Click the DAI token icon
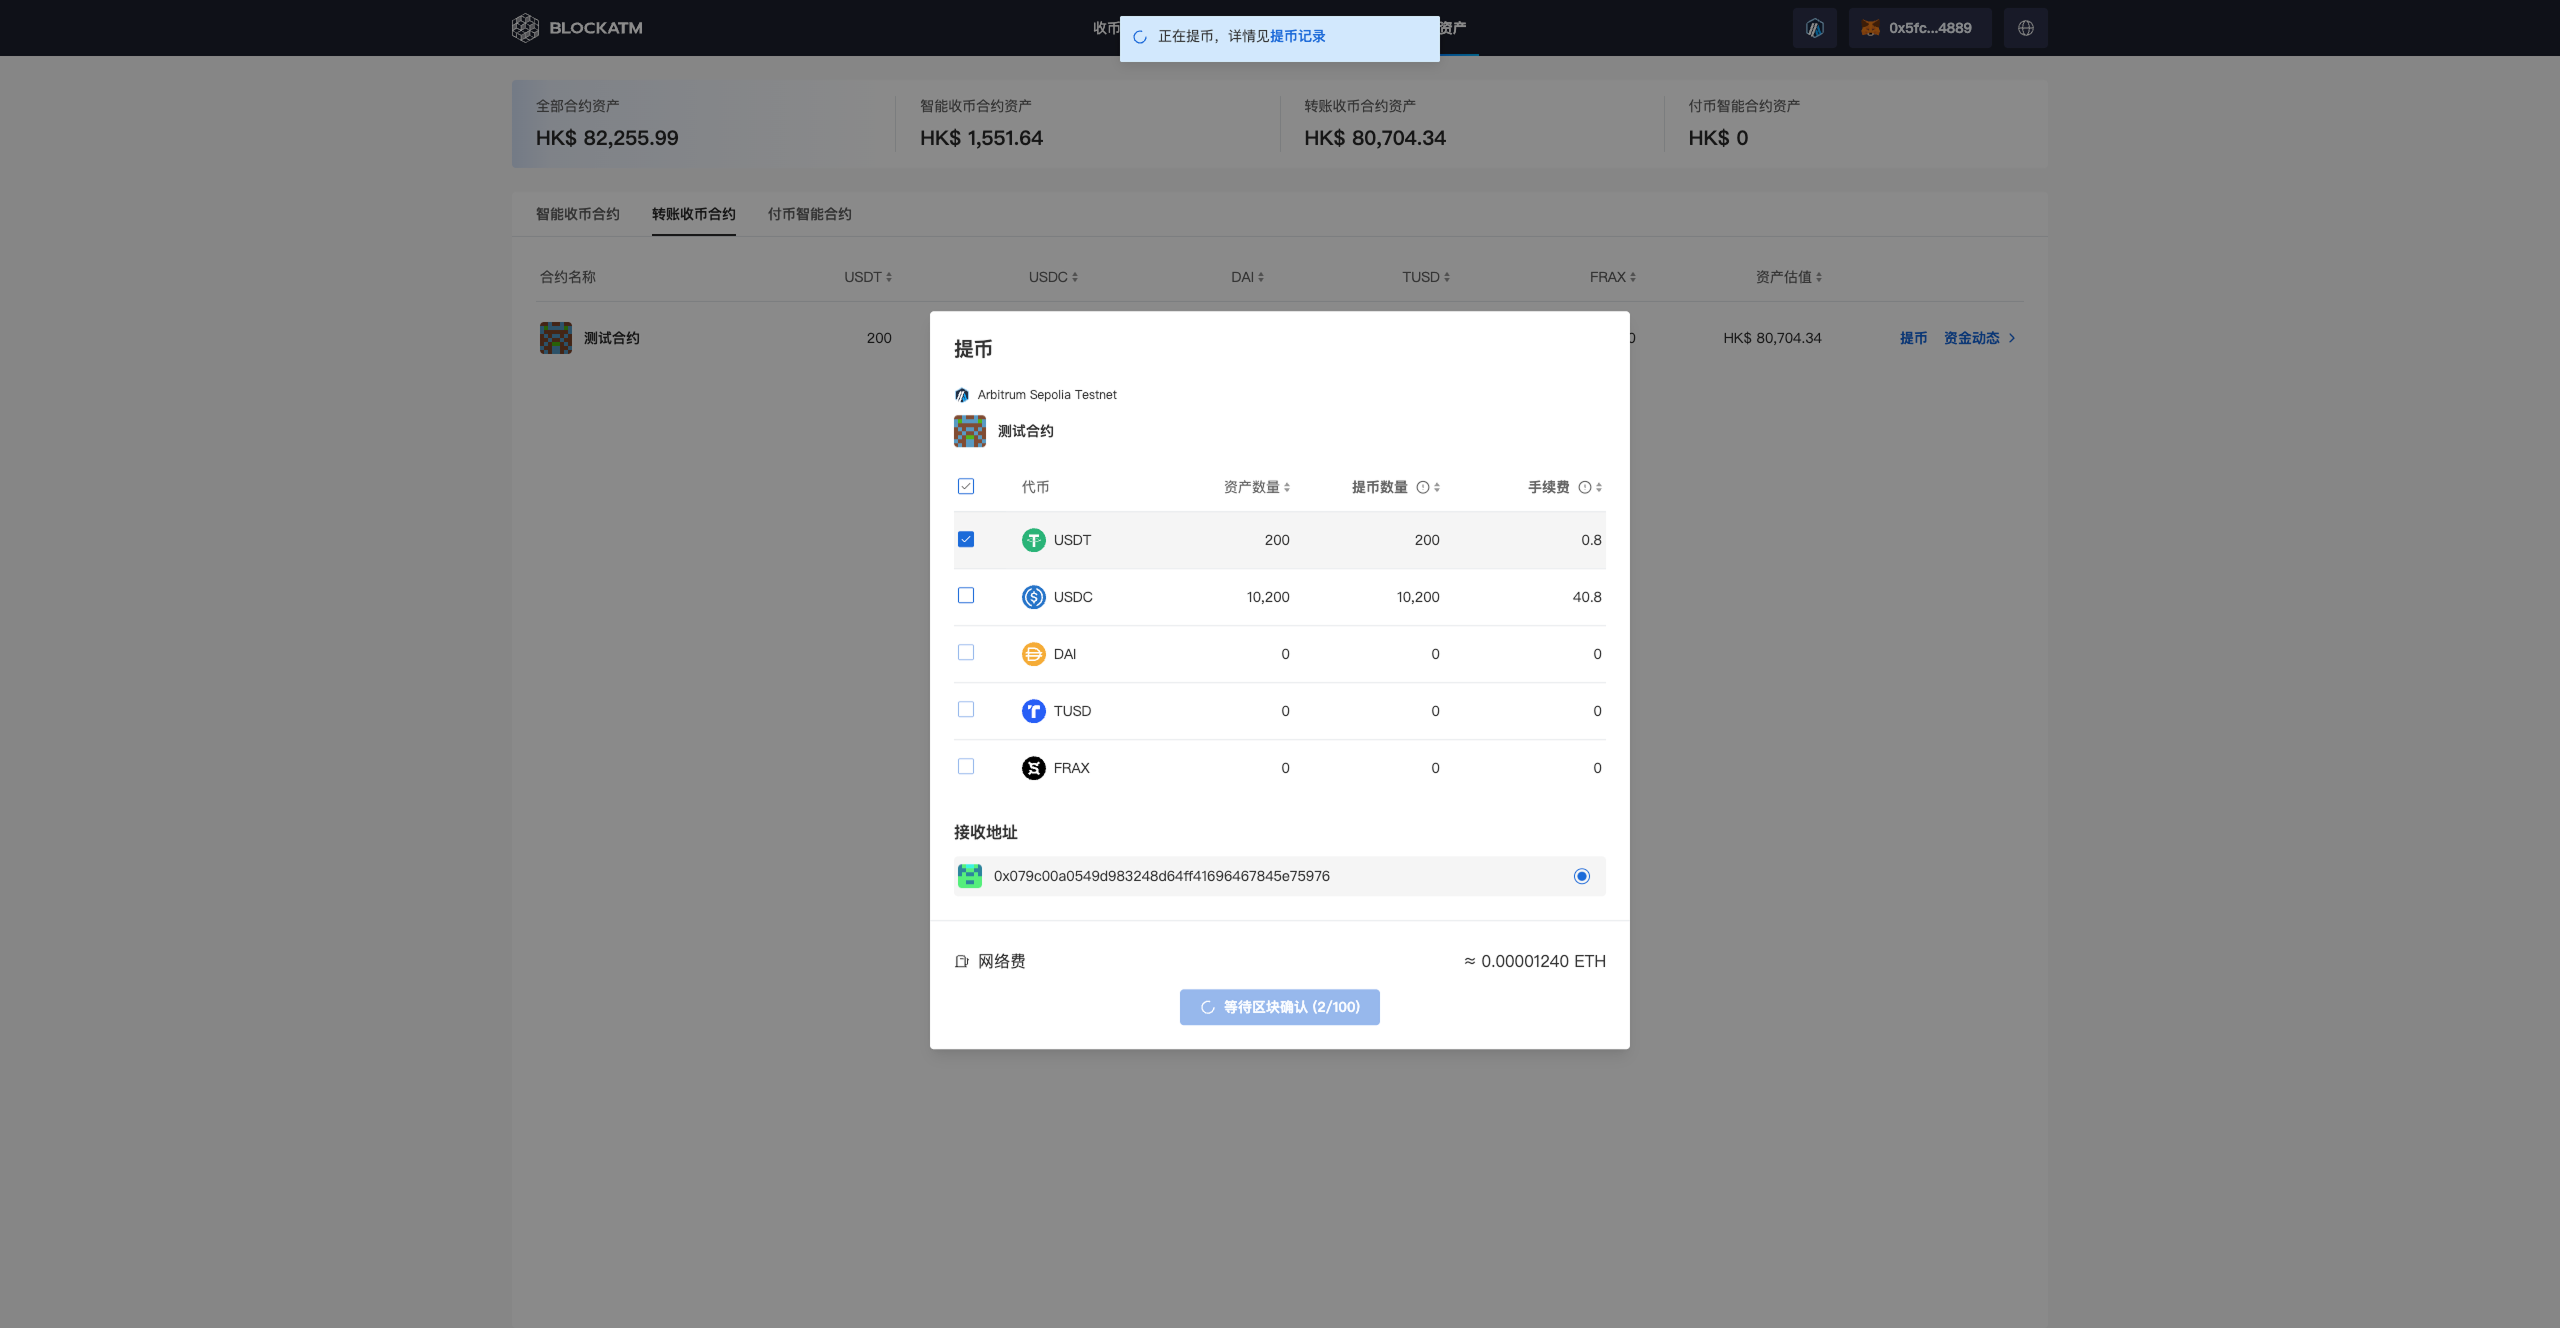The image size is (2560, 1328). coord(1033,654)
